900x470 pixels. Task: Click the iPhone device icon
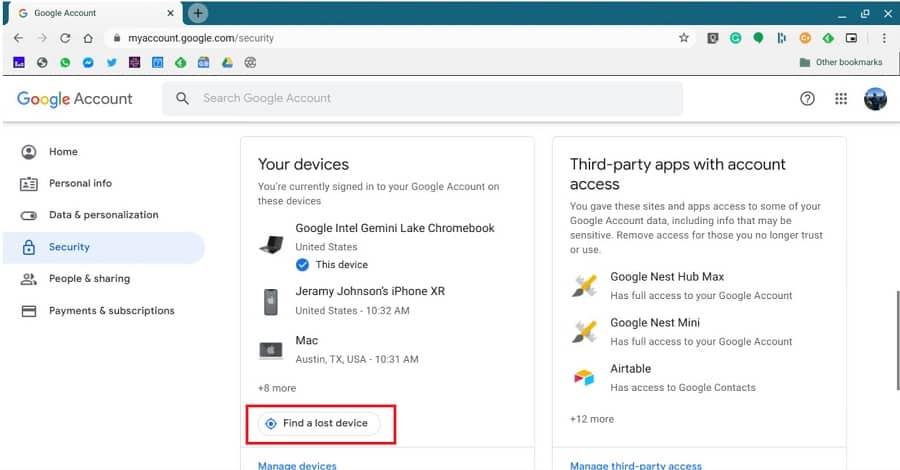coord(271,302)
